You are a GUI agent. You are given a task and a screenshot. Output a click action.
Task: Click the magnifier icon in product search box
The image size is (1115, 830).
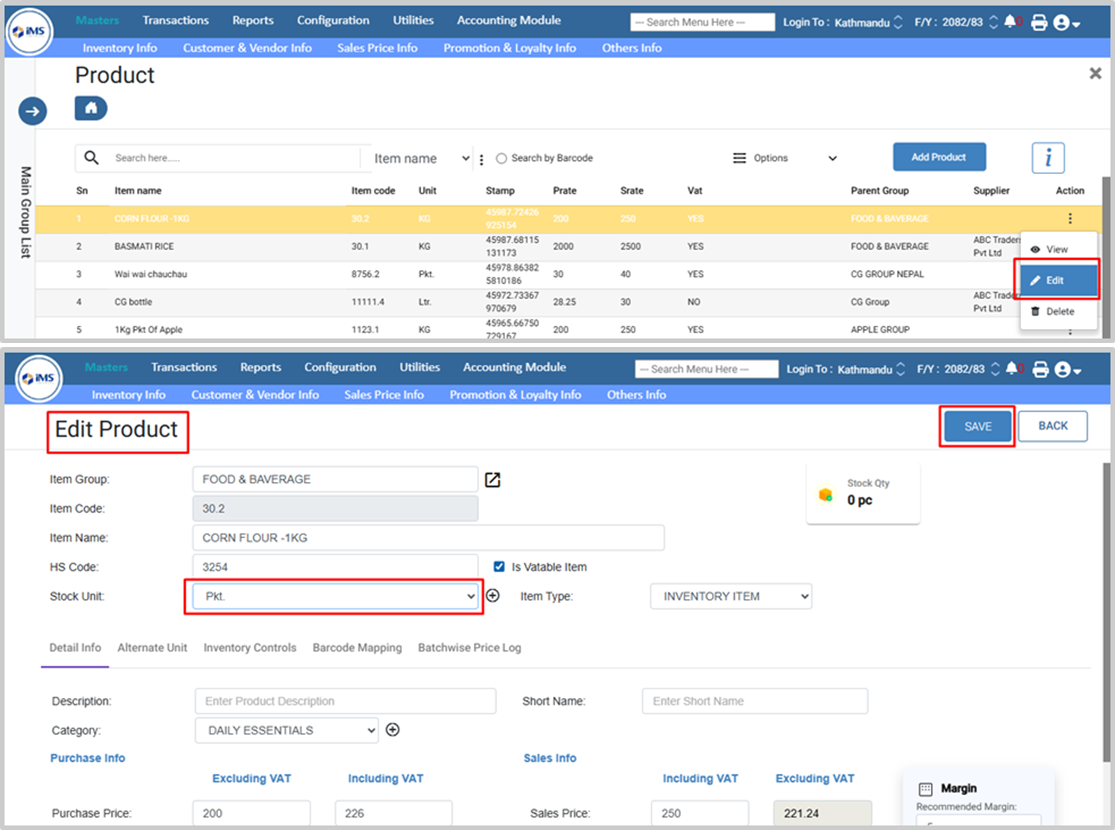[92, 158]
